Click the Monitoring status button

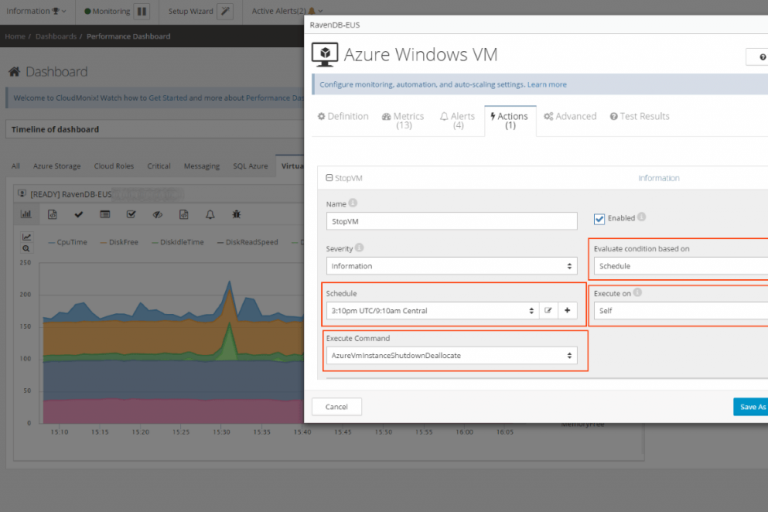(107, 11)
